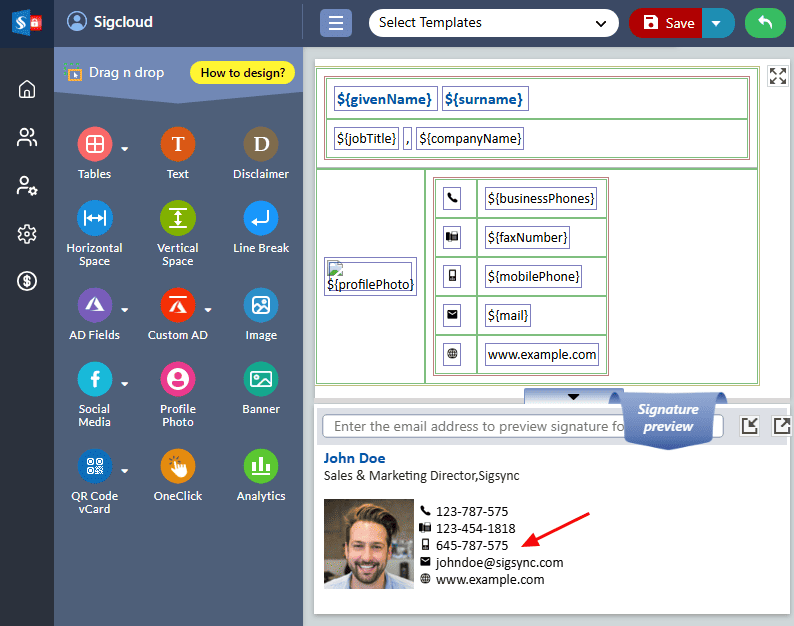This screenshot has height=626, width=794.
Task: Open the Select Templates dropdown
Action: pos(493,23)
